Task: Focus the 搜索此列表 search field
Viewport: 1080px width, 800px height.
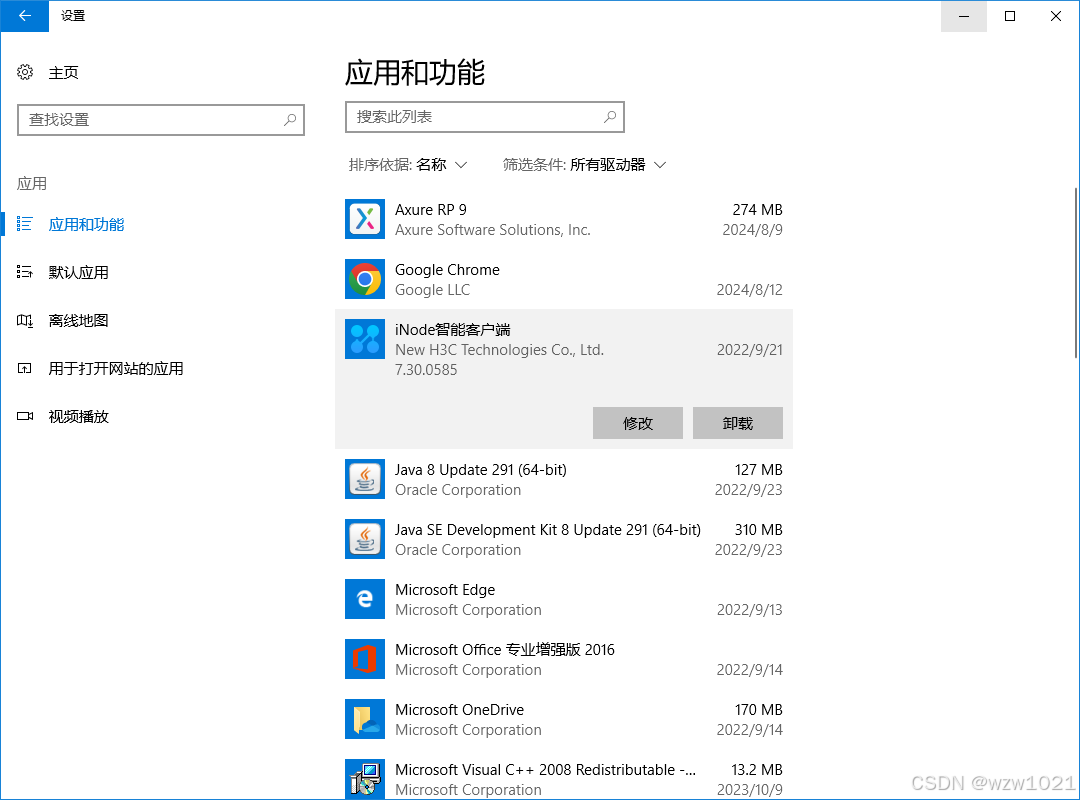Action: tap(484, 117)
